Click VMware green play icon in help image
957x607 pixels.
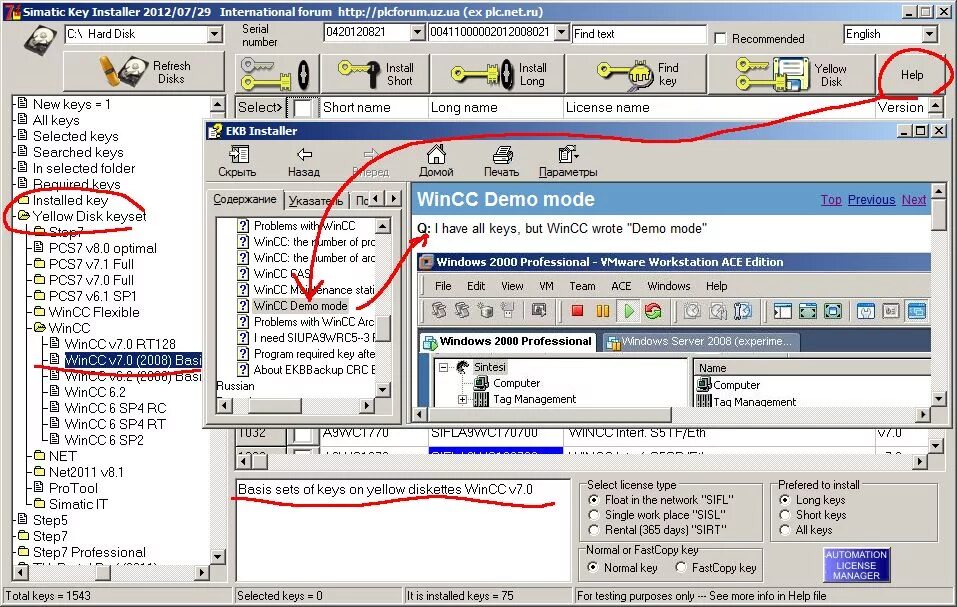tap(629, 311)
